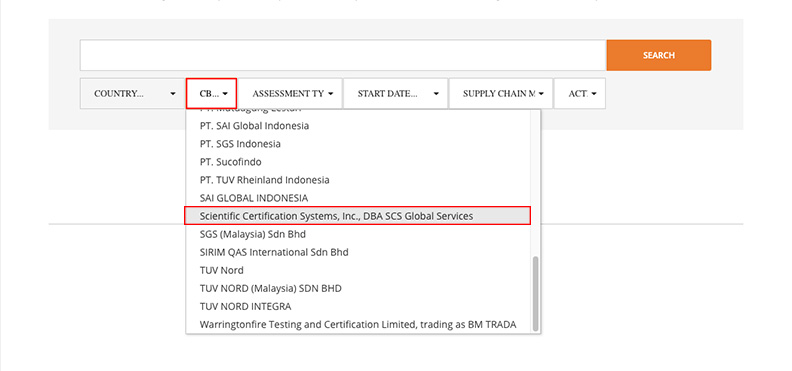Open the START DATE filter dropdown

click(395, 93)
